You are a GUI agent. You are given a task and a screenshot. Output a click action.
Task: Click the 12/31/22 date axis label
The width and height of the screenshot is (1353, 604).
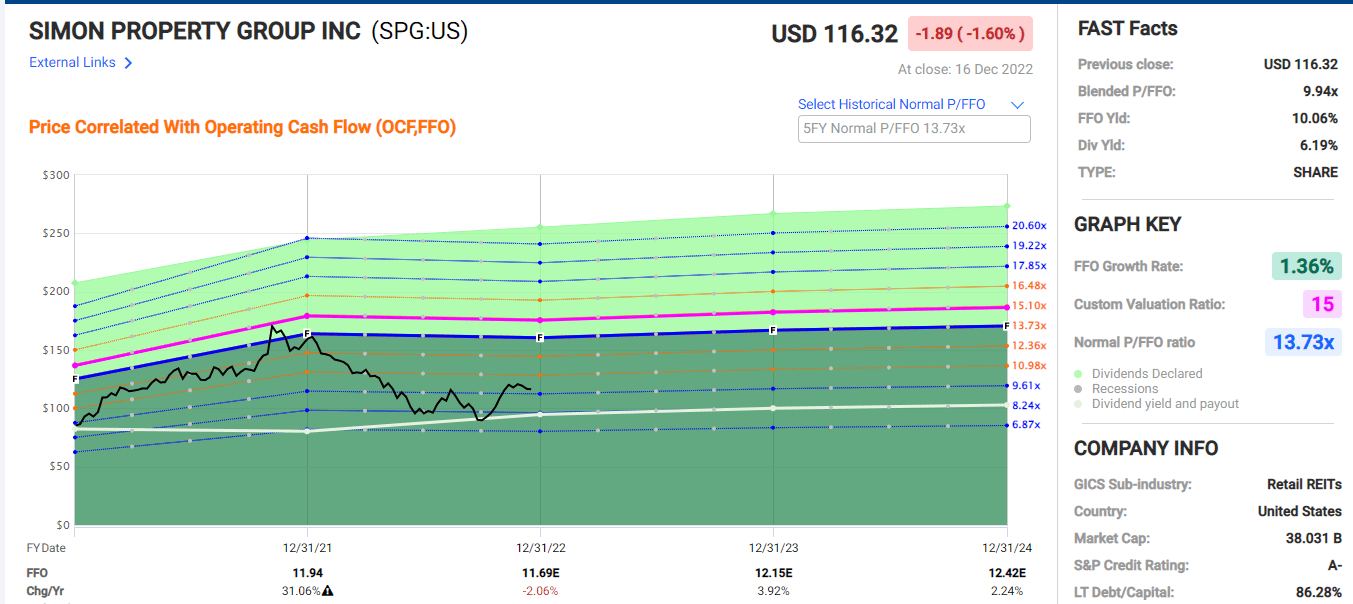[x=541, y=548]
